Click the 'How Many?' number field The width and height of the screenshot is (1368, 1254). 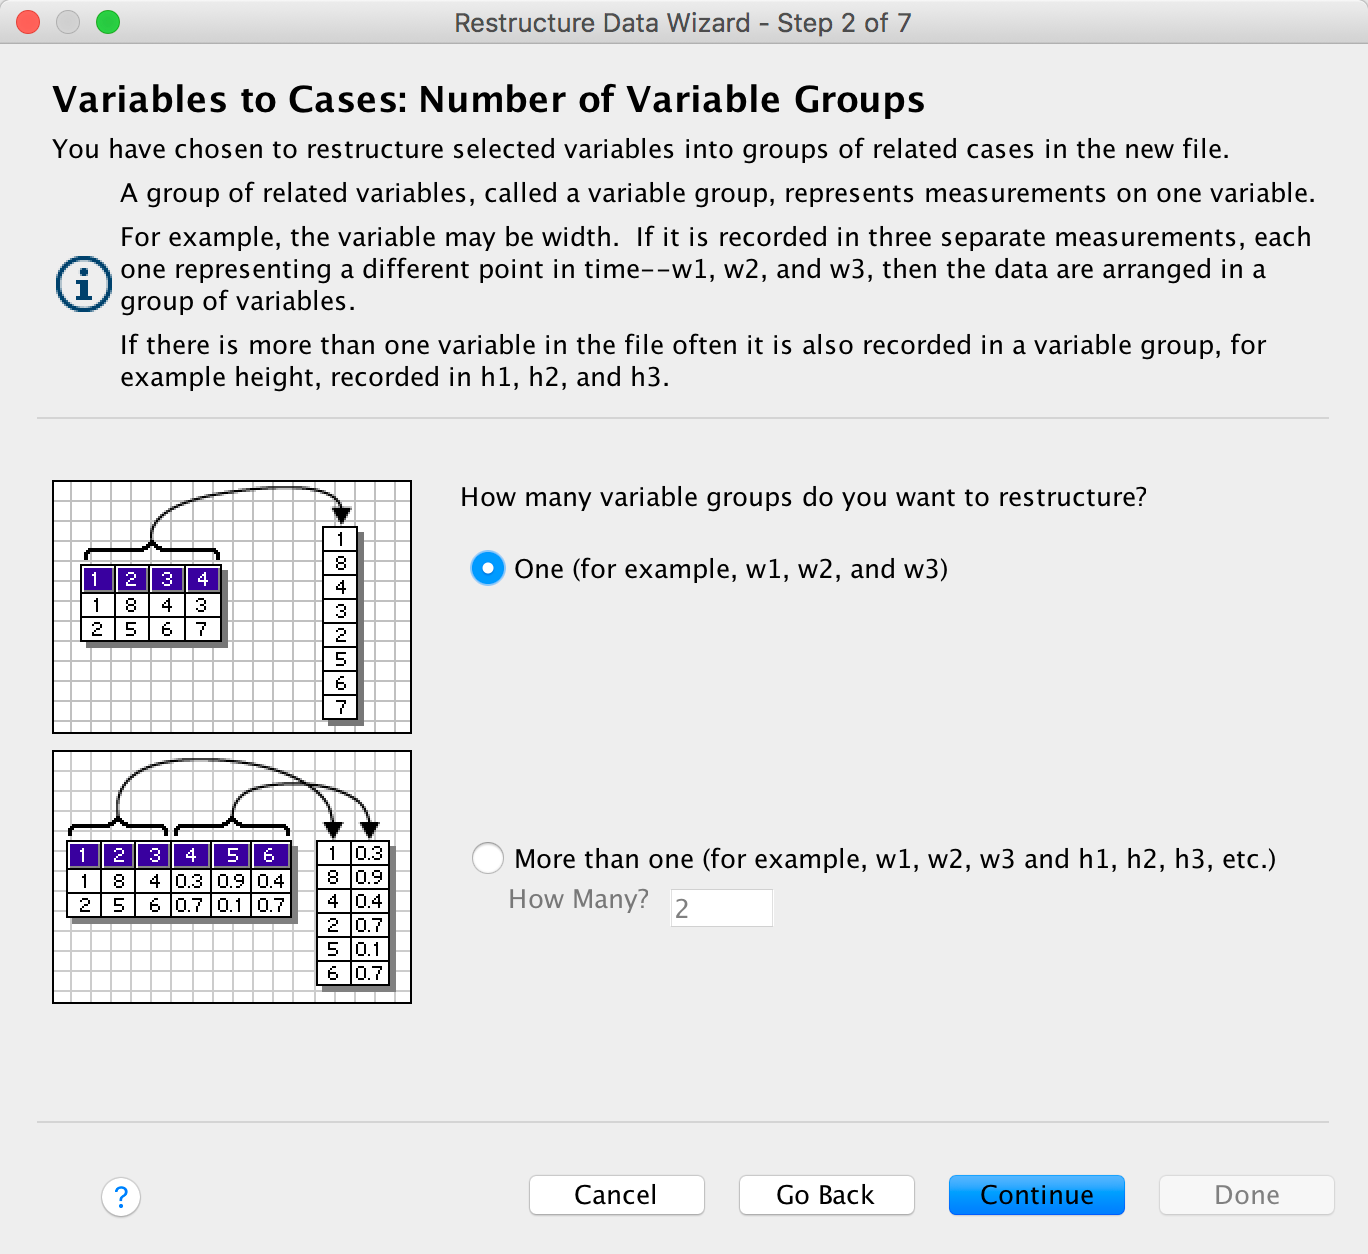pos(721,908)
